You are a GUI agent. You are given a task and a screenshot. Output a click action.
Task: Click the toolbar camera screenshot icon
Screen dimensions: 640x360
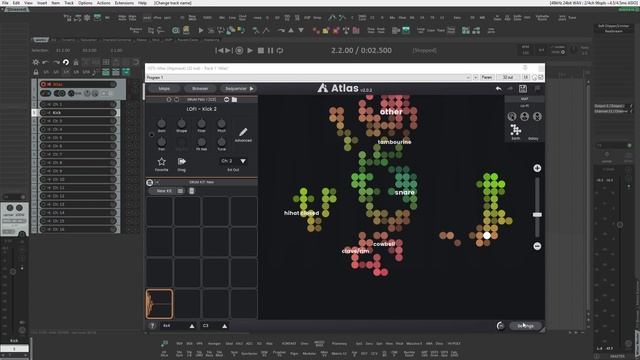176,30
